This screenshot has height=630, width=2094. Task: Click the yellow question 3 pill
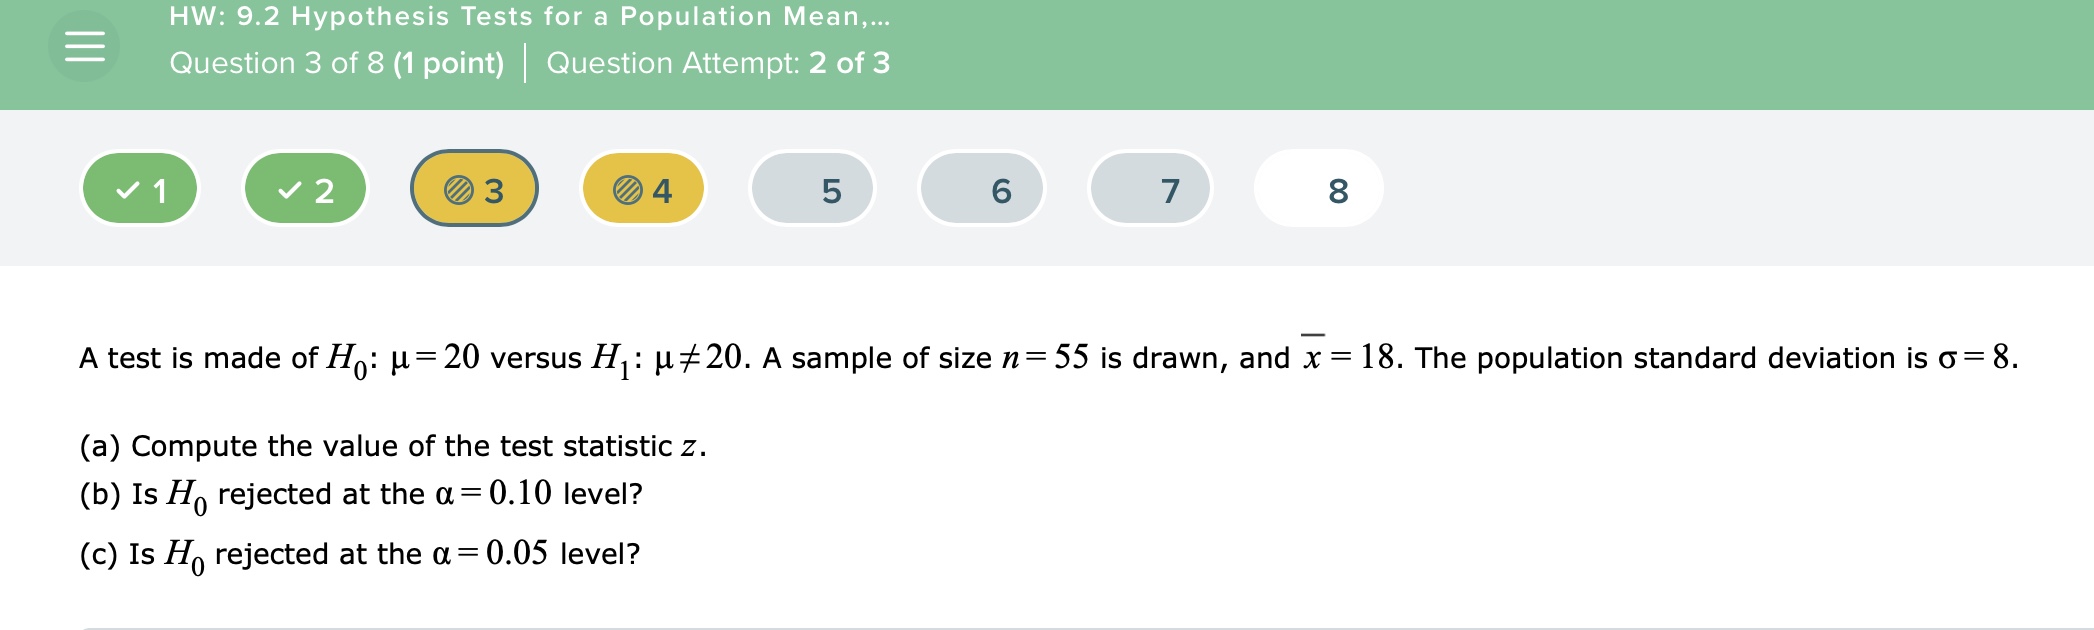[x=472, y=188]
